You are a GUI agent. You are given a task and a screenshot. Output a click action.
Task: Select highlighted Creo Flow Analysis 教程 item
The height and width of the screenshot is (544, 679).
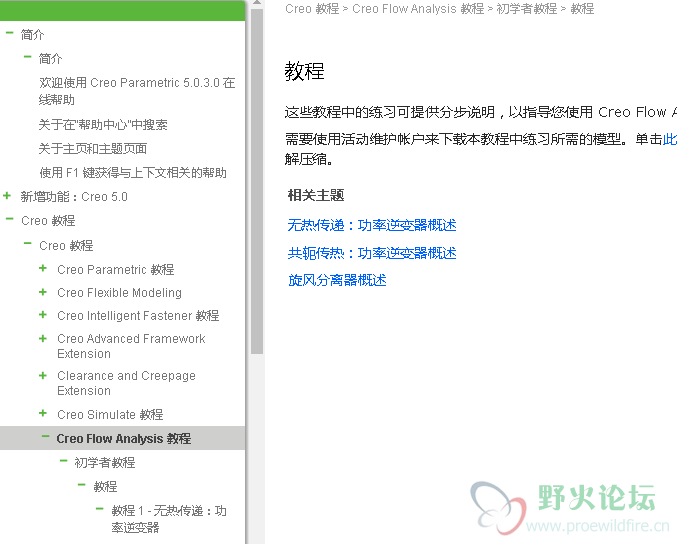[x=123, y=438]
